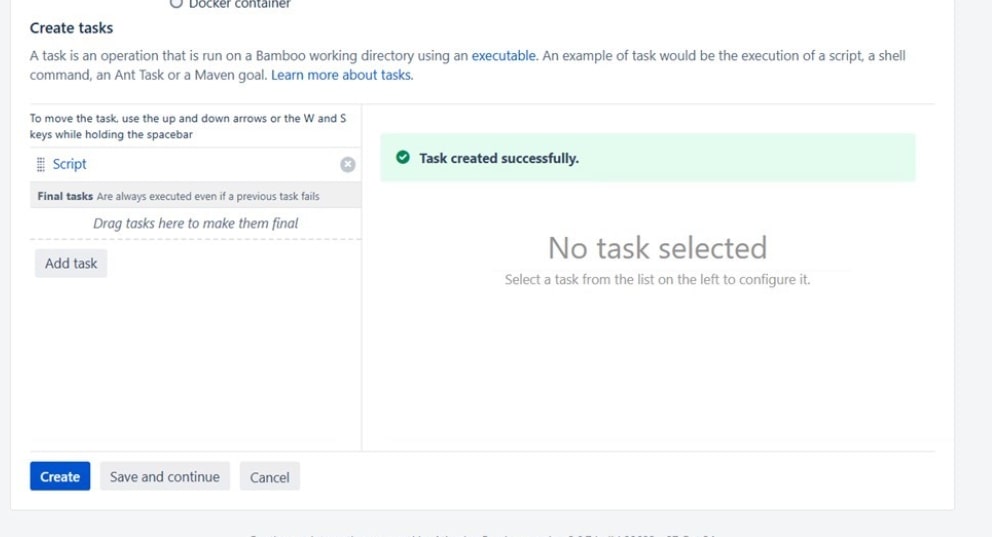992x537 pixels.
Task: Grab the drag handle beside Script
Action: [40, 164]
